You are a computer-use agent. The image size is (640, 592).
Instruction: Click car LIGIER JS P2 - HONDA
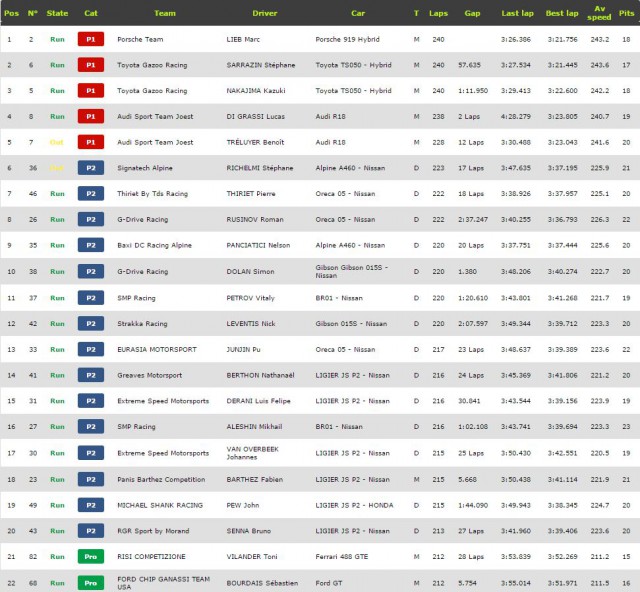354,505
